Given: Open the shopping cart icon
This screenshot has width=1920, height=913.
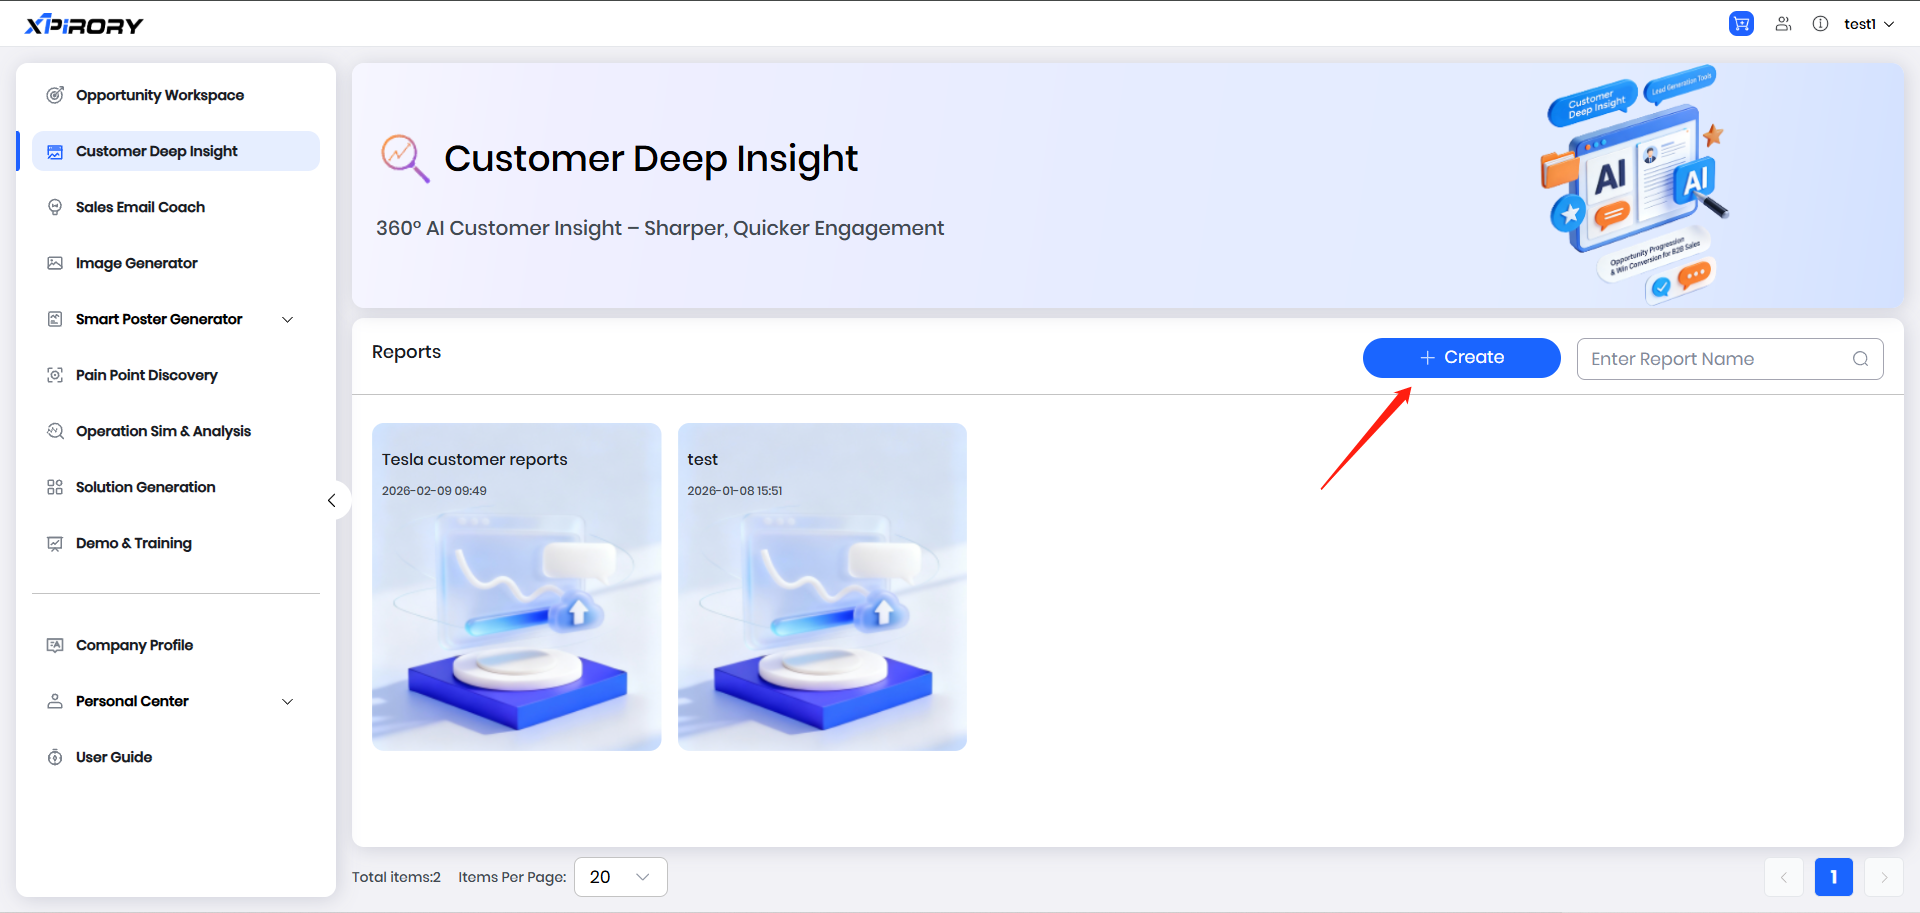Looking at the screenshot, I should click(x=1741, y=24).
